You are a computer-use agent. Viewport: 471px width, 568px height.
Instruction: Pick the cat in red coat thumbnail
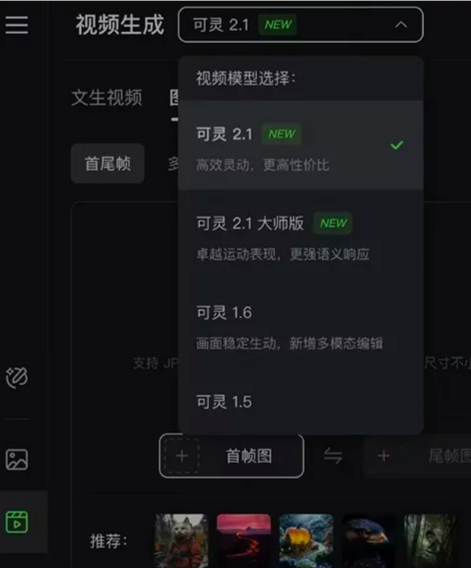pos(182,540)
